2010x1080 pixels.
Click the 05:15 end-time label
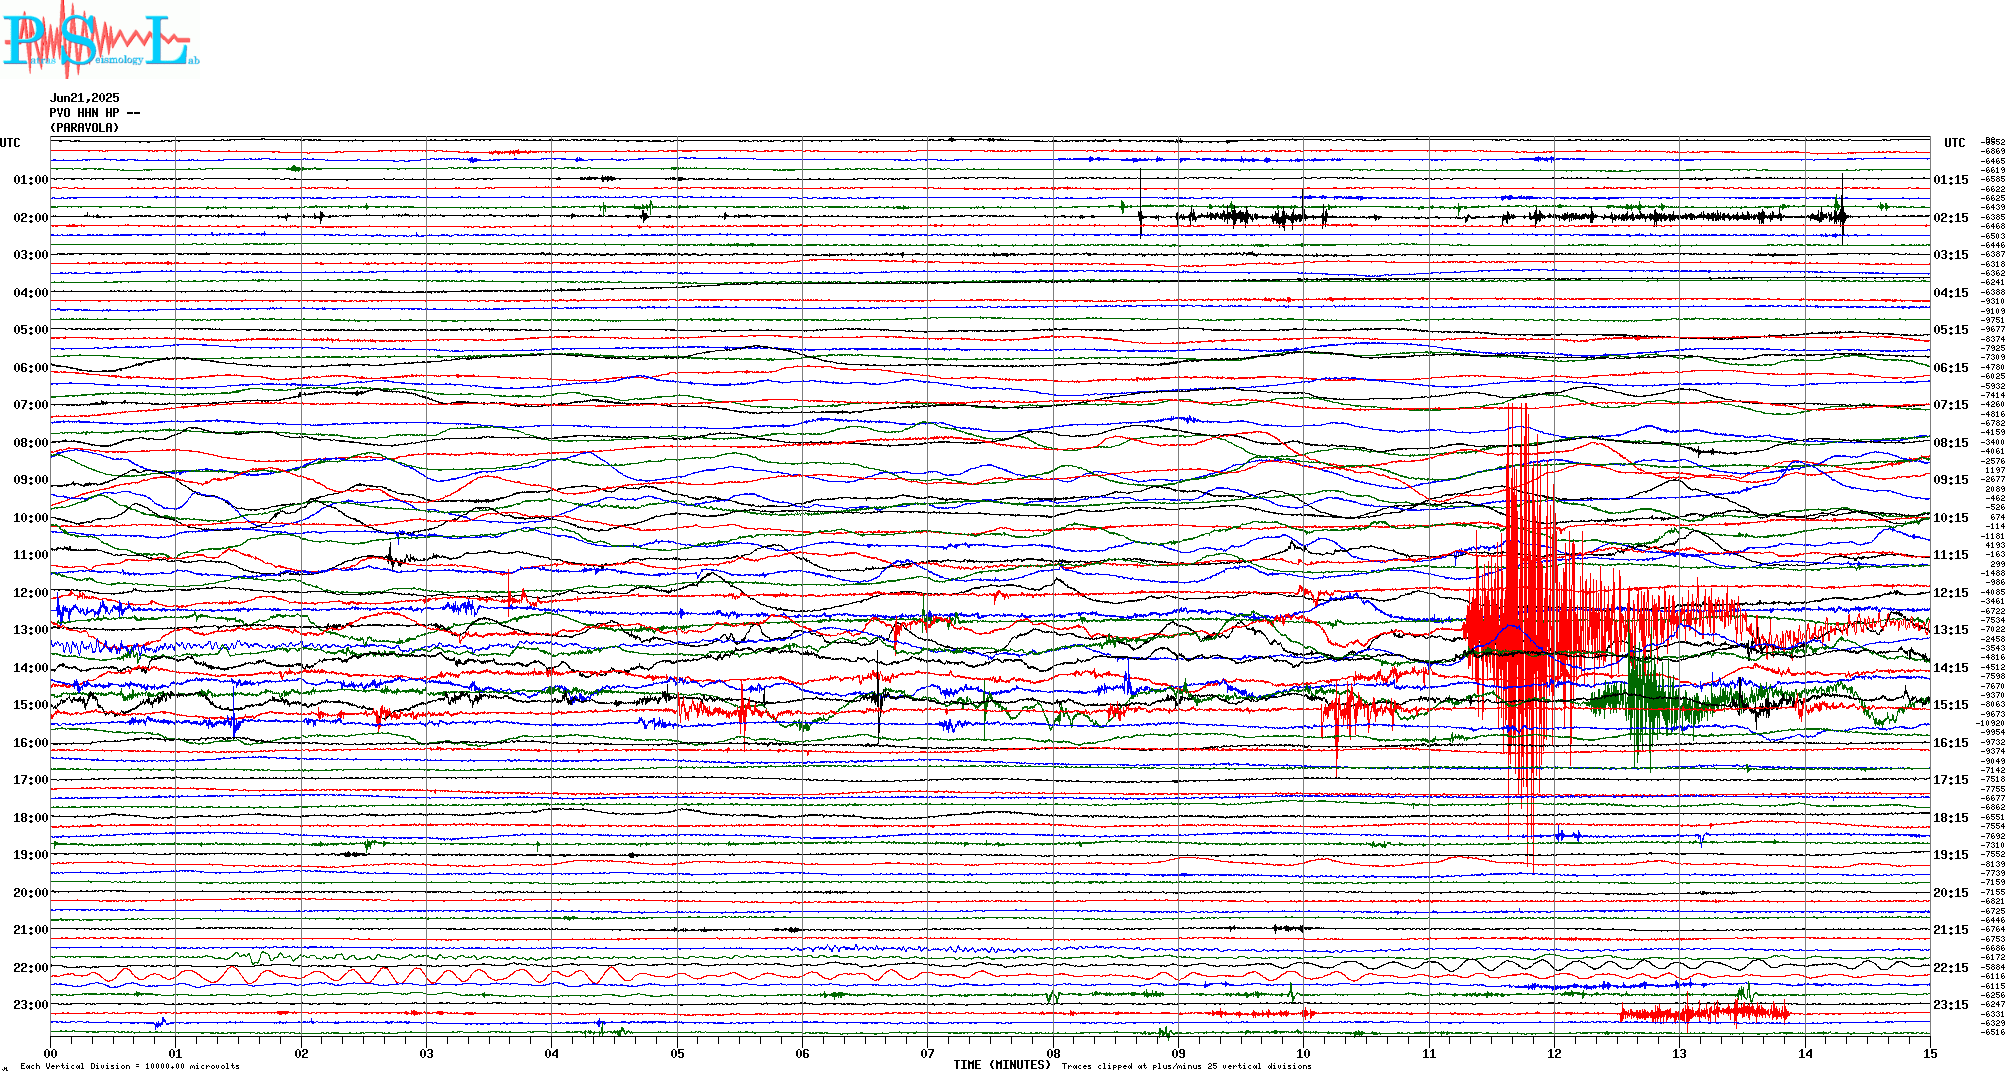pyautogui.click(x=1951, y=330)
